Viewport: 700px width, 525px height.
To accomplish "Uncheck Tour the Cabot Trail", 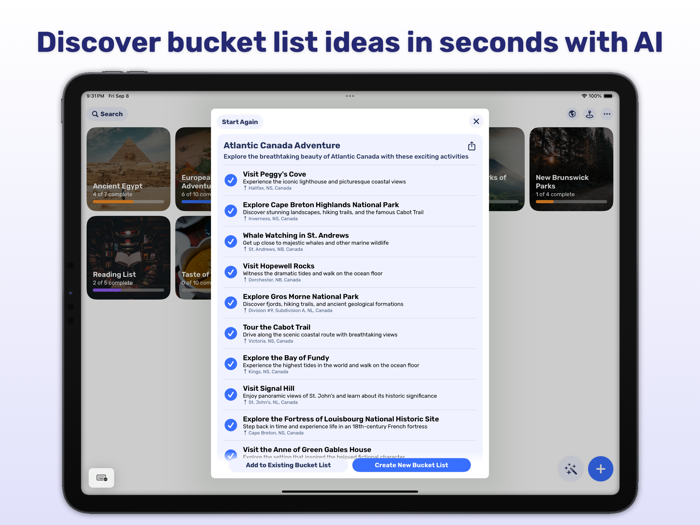I will pos(231,333).
